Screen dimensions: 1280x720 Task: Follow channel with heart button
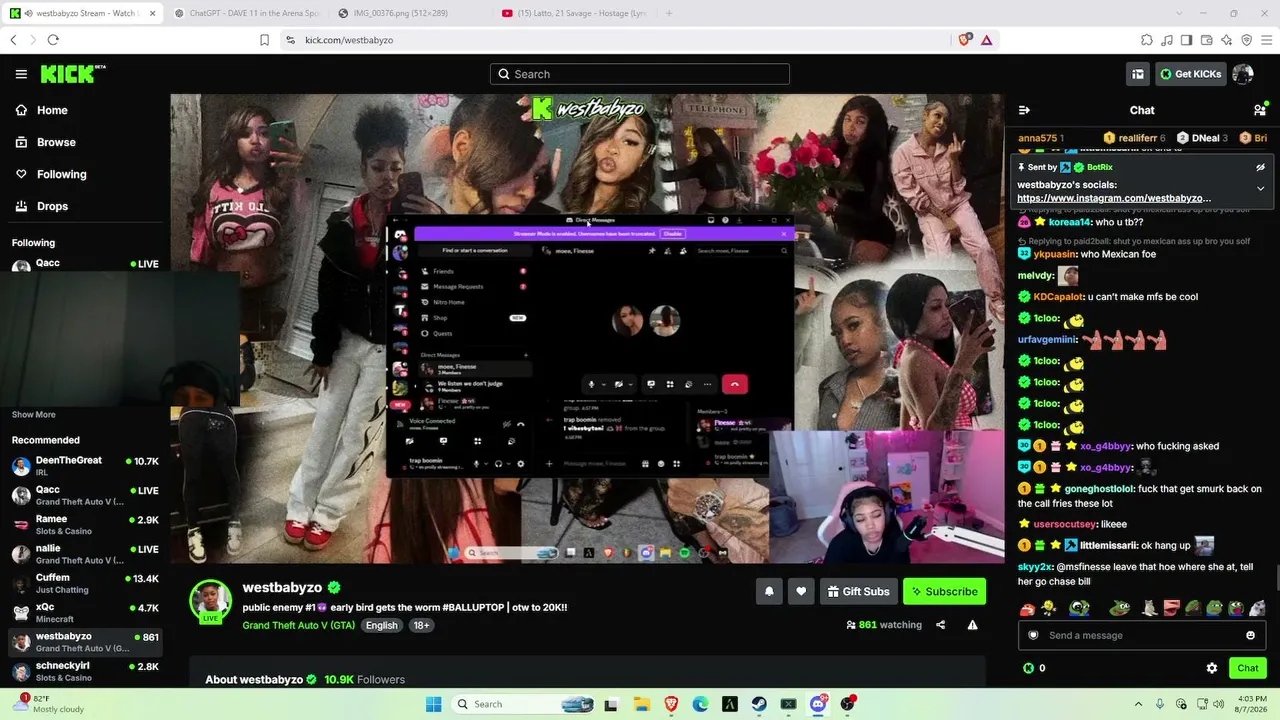801,591
